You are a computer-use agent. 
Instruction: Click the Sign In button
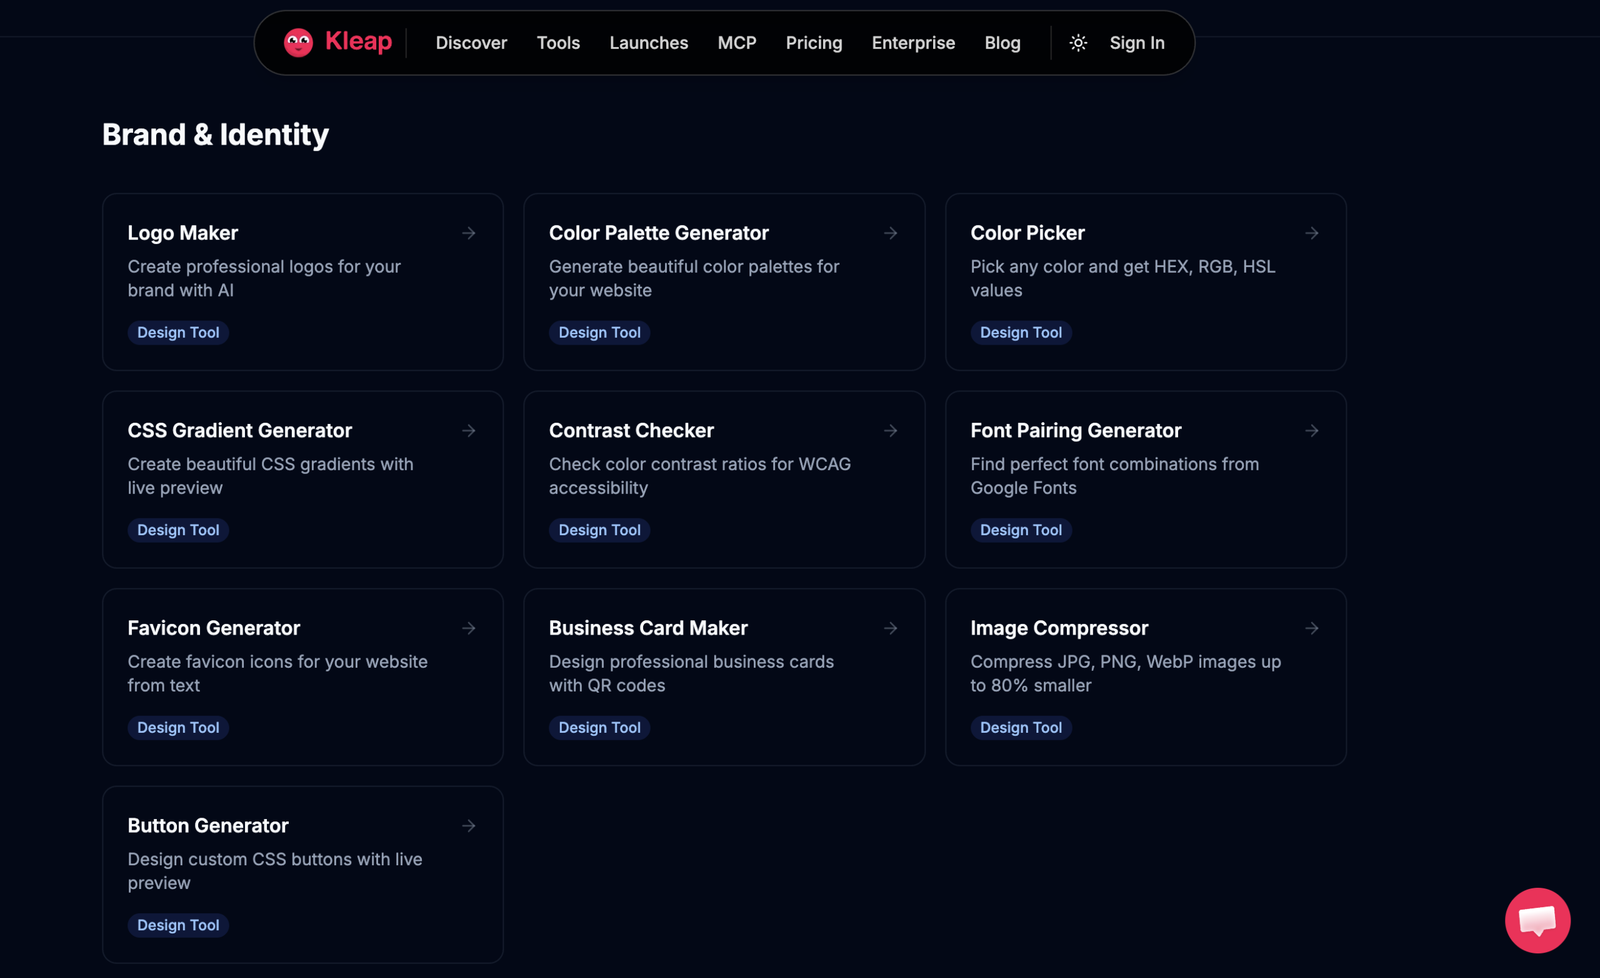pos(1137,43)
